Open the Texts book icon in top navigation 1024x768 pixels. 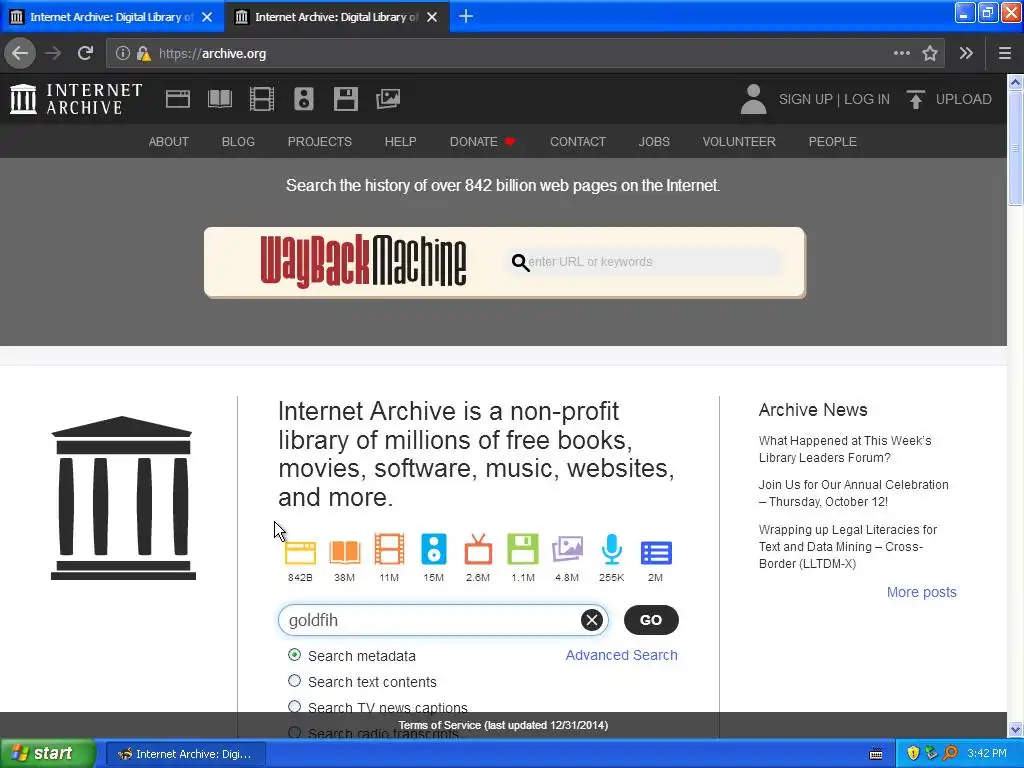click(x=219, y=99)
